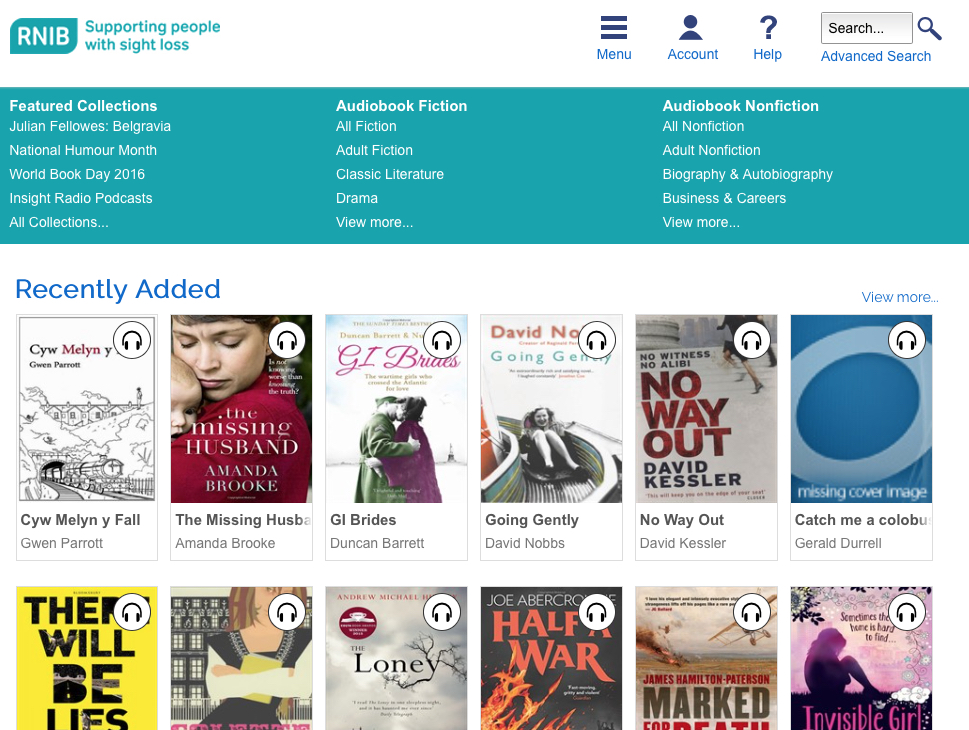
Task: Open Advanced Search
Action: (x=875, y=56)
